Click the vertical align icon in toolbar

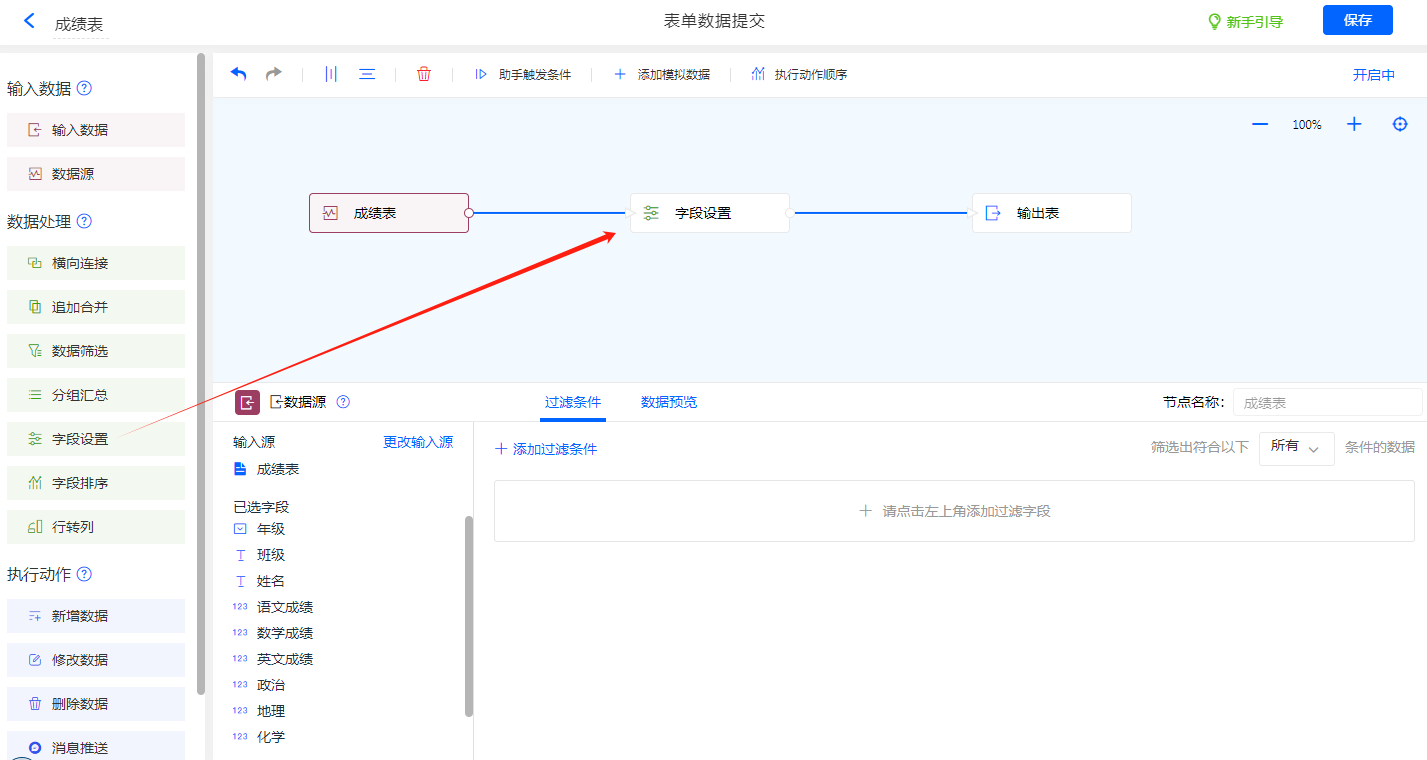[x=331, y=74]
